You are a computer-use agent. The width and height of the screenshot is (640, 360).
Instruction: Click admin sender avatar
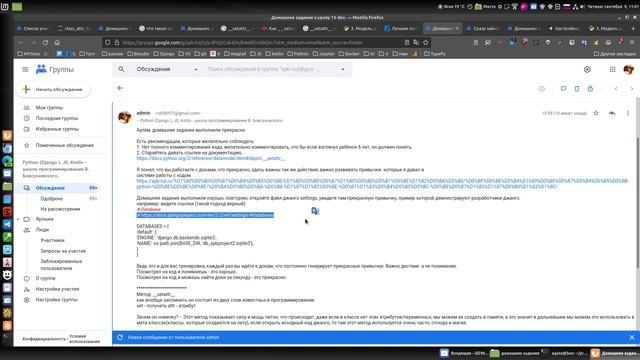click(124, 117)
